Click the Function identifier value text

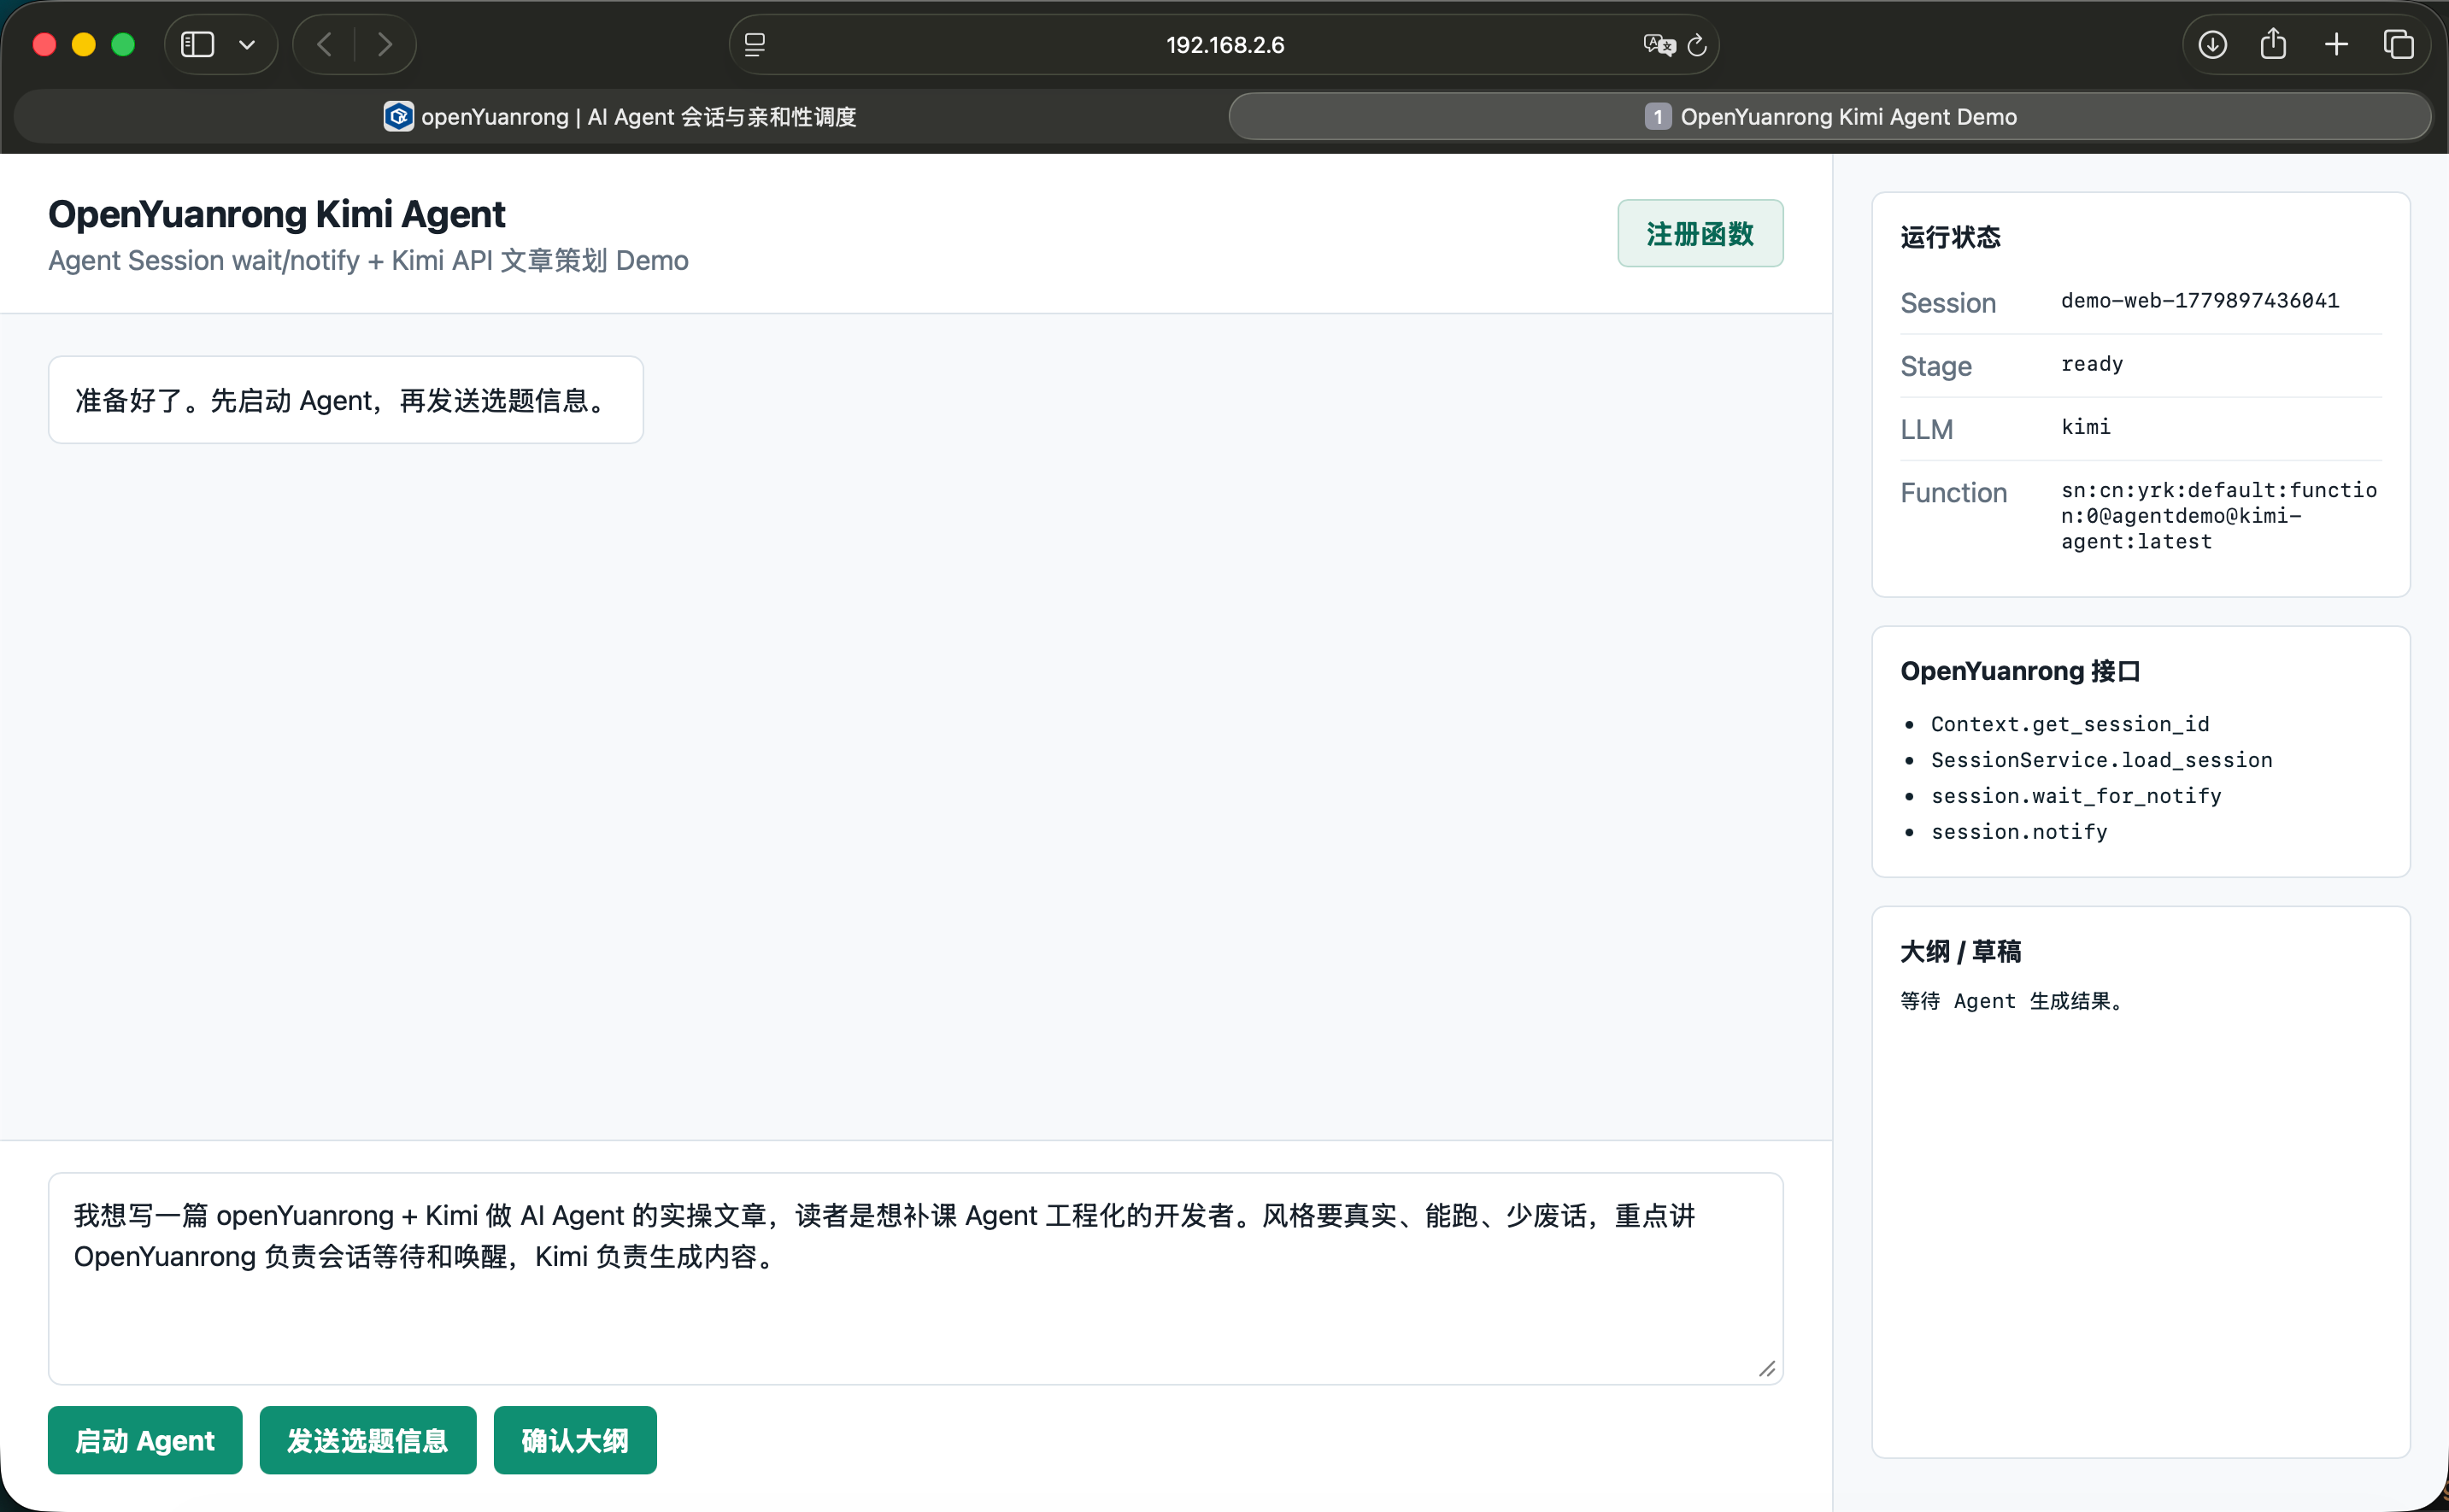pyautogui.click(x=2219, y=516)
